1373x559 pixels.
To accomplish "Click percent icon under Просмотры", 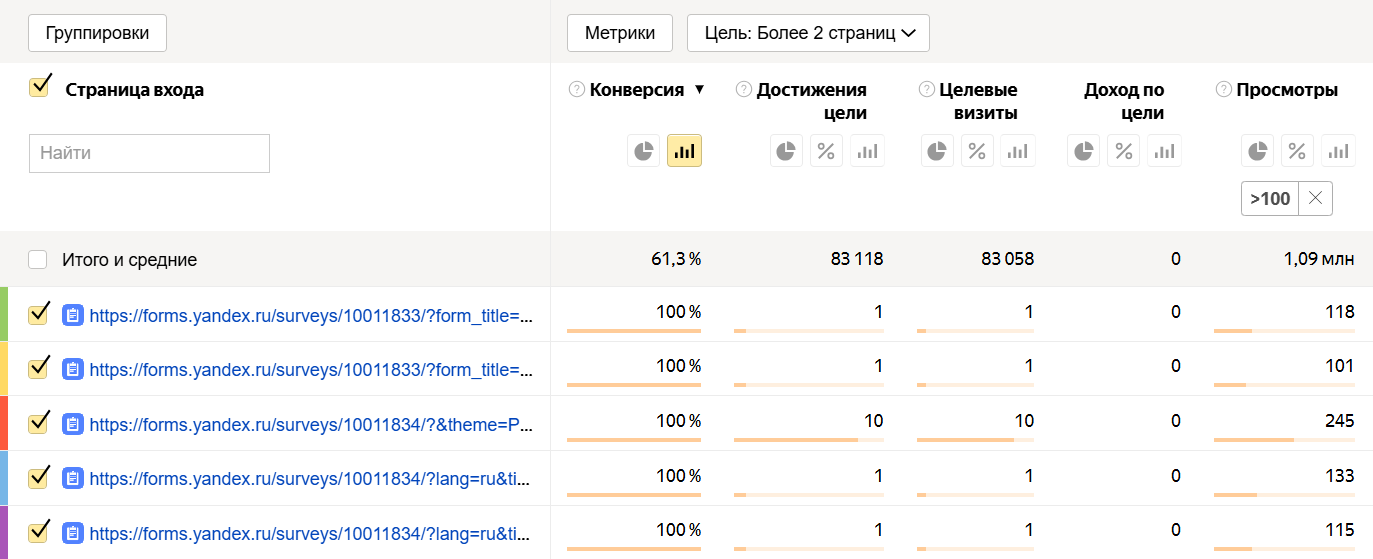I will pyautogui.click(x=1297, y=151).
